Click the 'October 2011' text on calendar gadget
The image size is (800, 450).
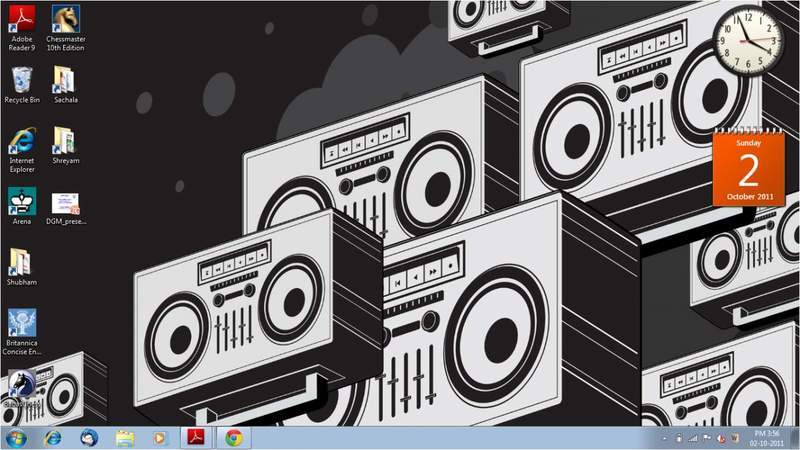coord(749,196)
